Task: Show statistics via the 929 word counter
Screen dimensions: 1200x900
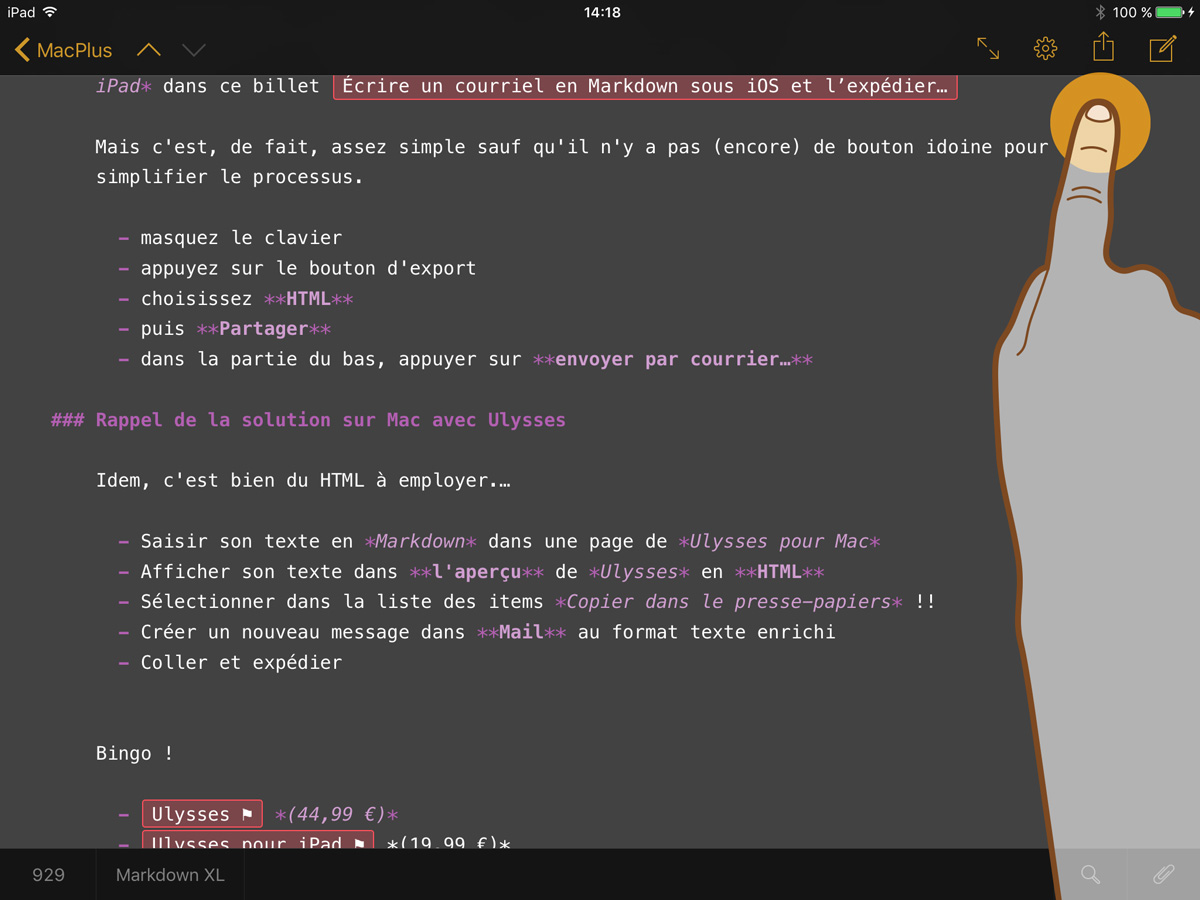Action: 48,875
